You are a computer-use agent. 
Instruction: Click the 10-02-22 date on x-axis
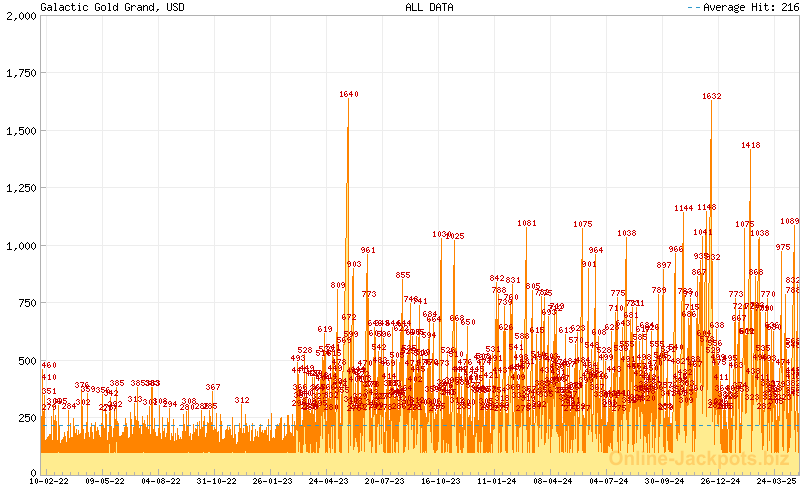(50, 481)
